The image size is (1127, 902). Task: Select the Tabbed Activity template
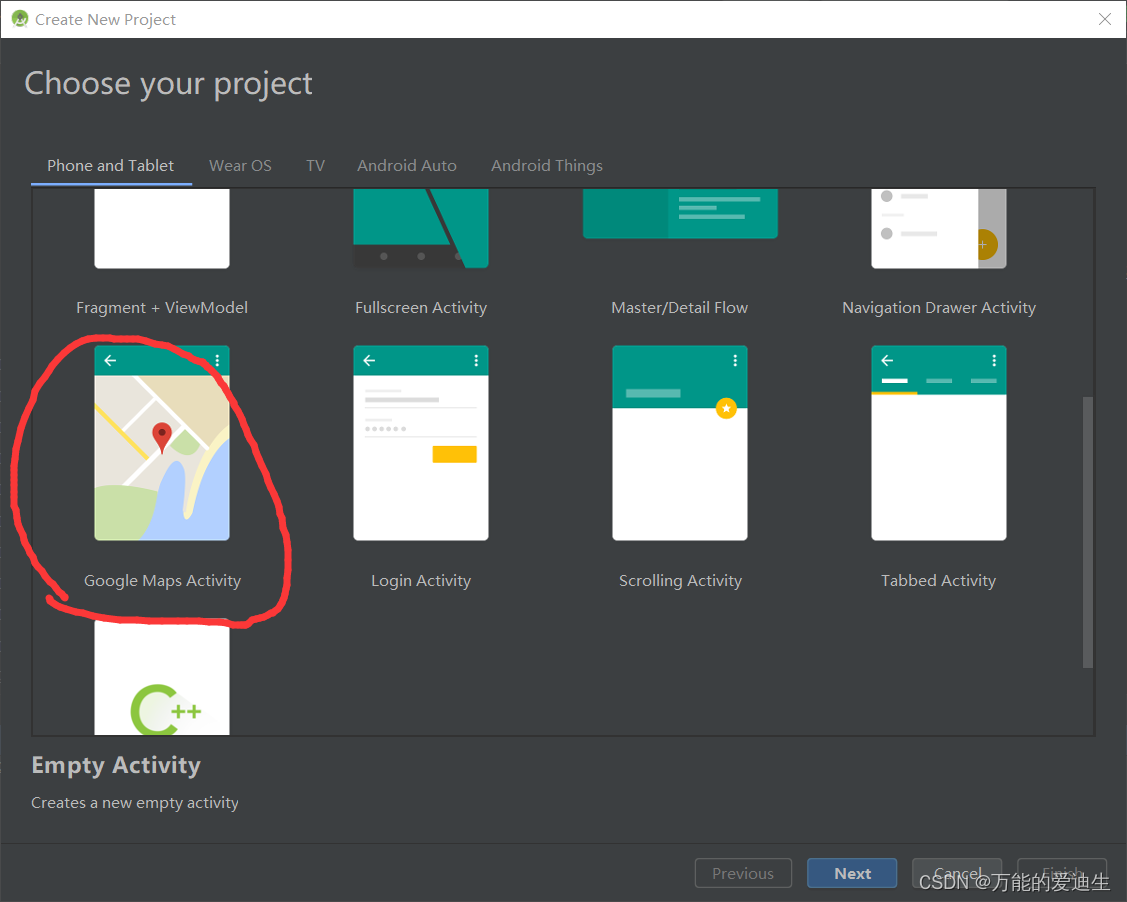938,442
